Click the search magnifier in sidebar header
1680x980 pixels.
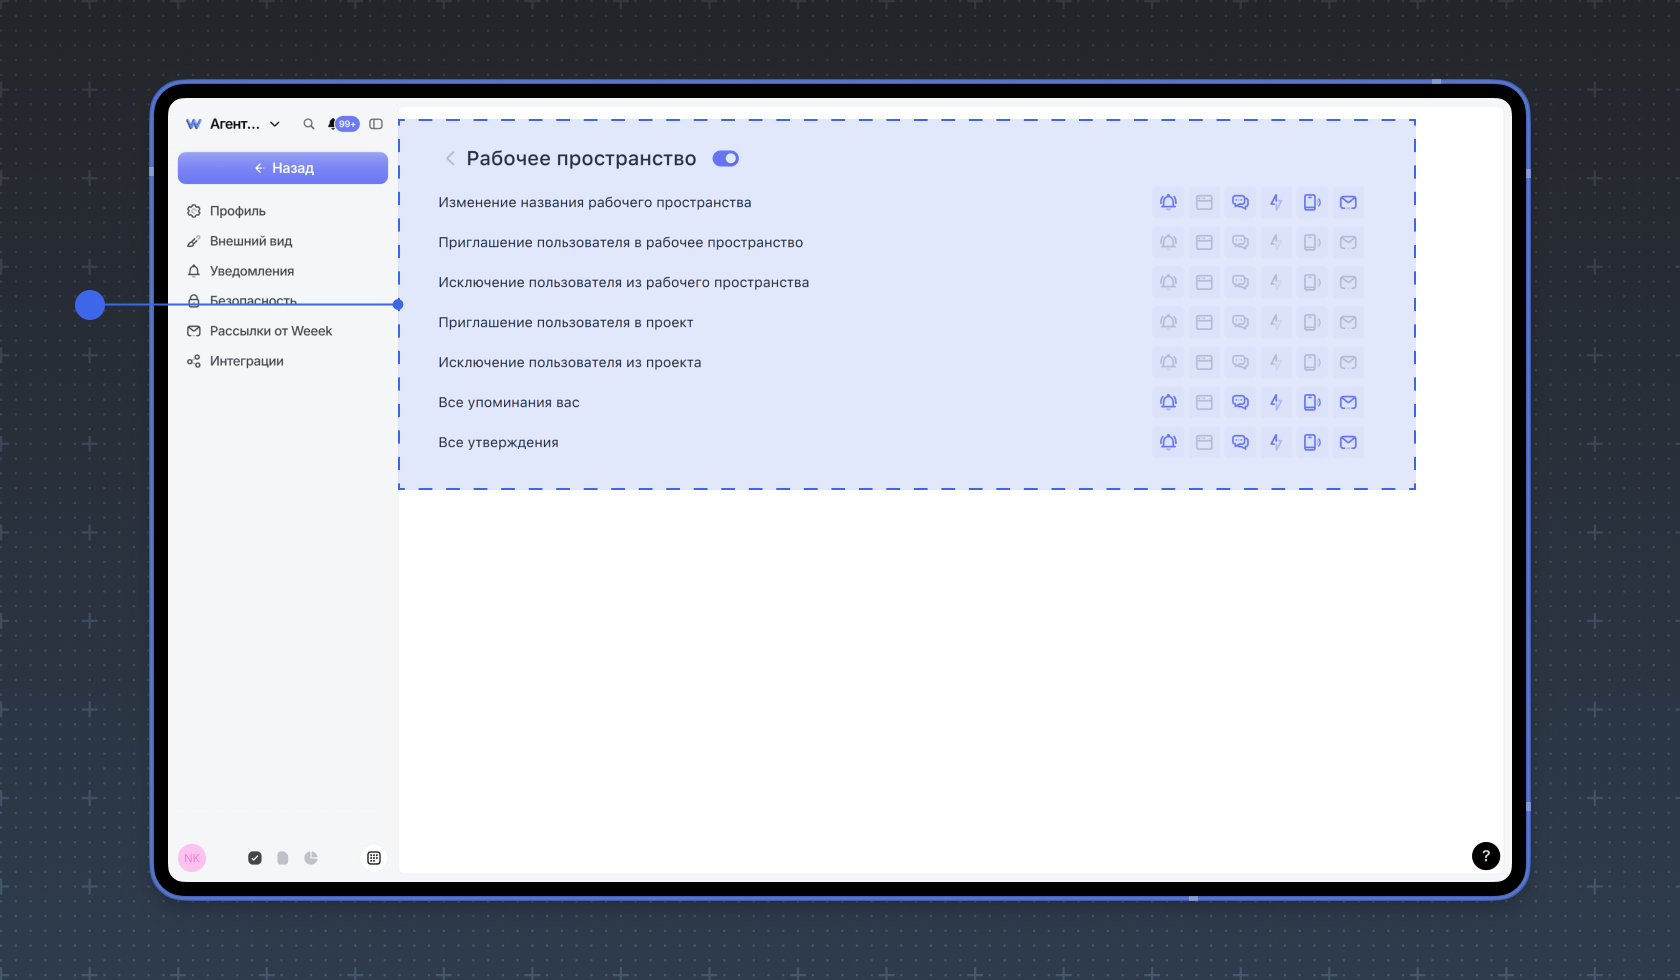309,124
